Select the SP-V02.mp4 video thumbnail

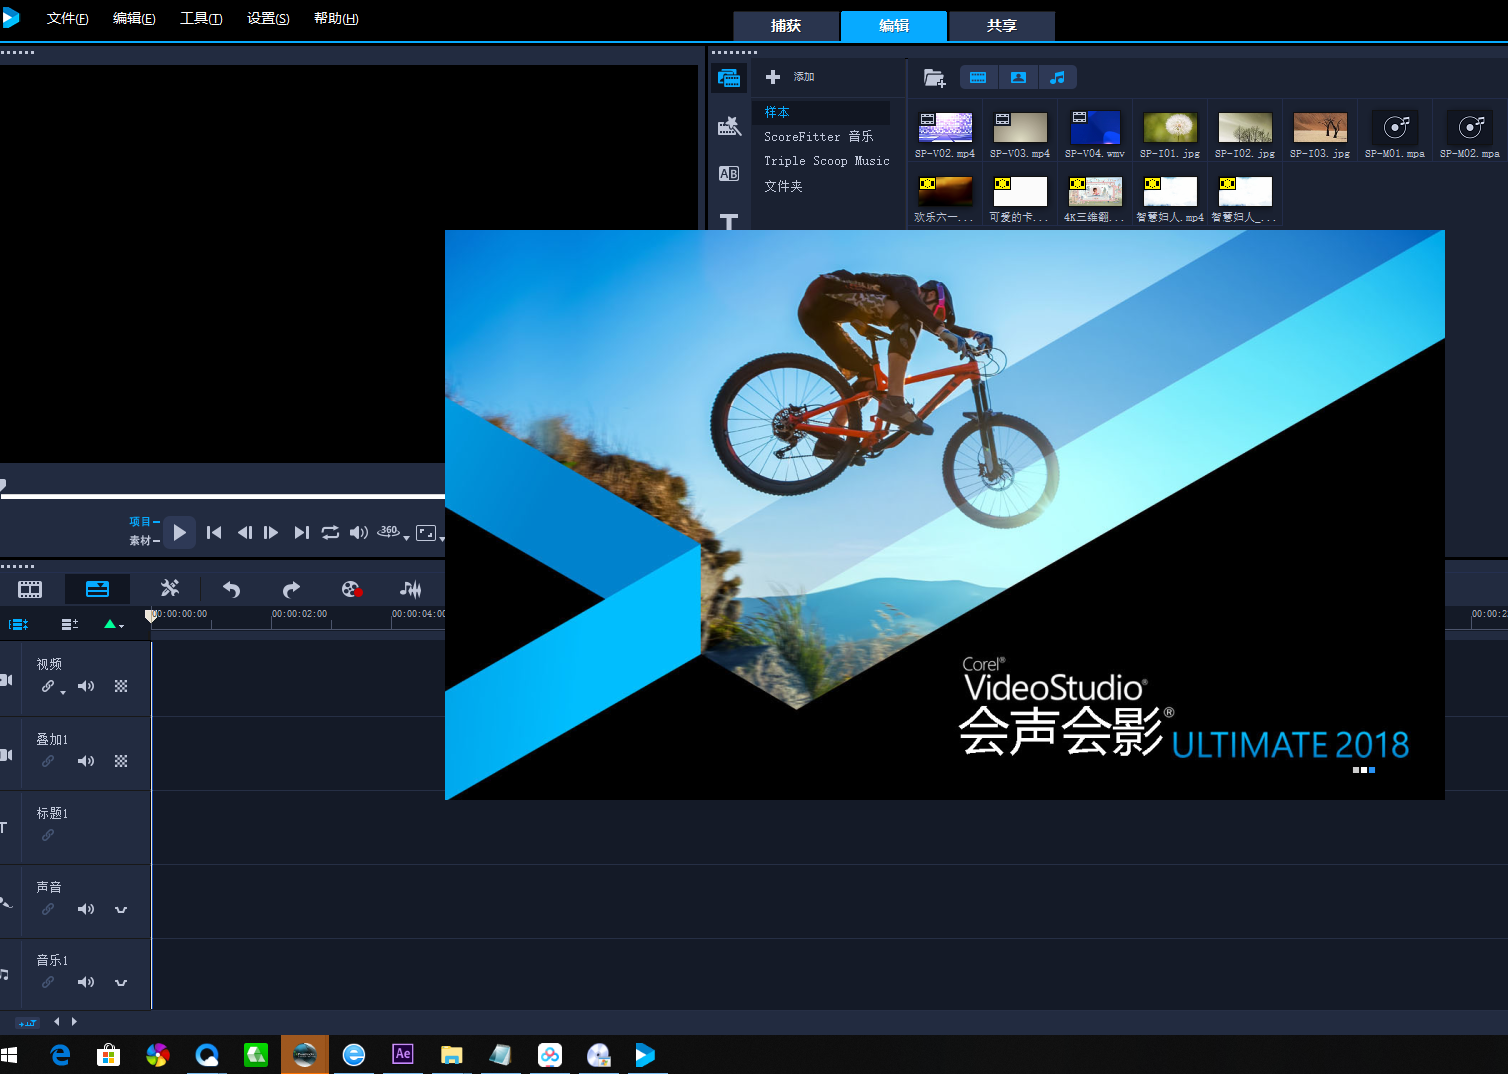point(945,128)
